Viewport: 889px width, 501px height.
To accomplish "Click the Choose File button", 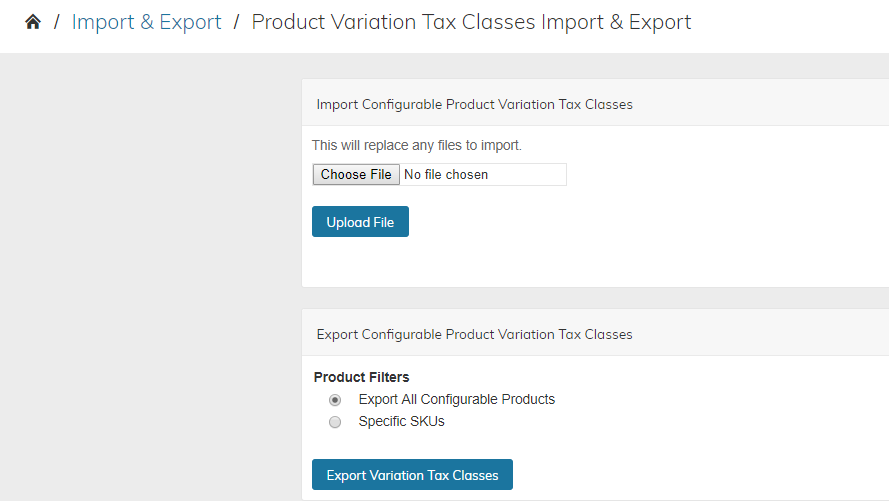I will [356, 175].
